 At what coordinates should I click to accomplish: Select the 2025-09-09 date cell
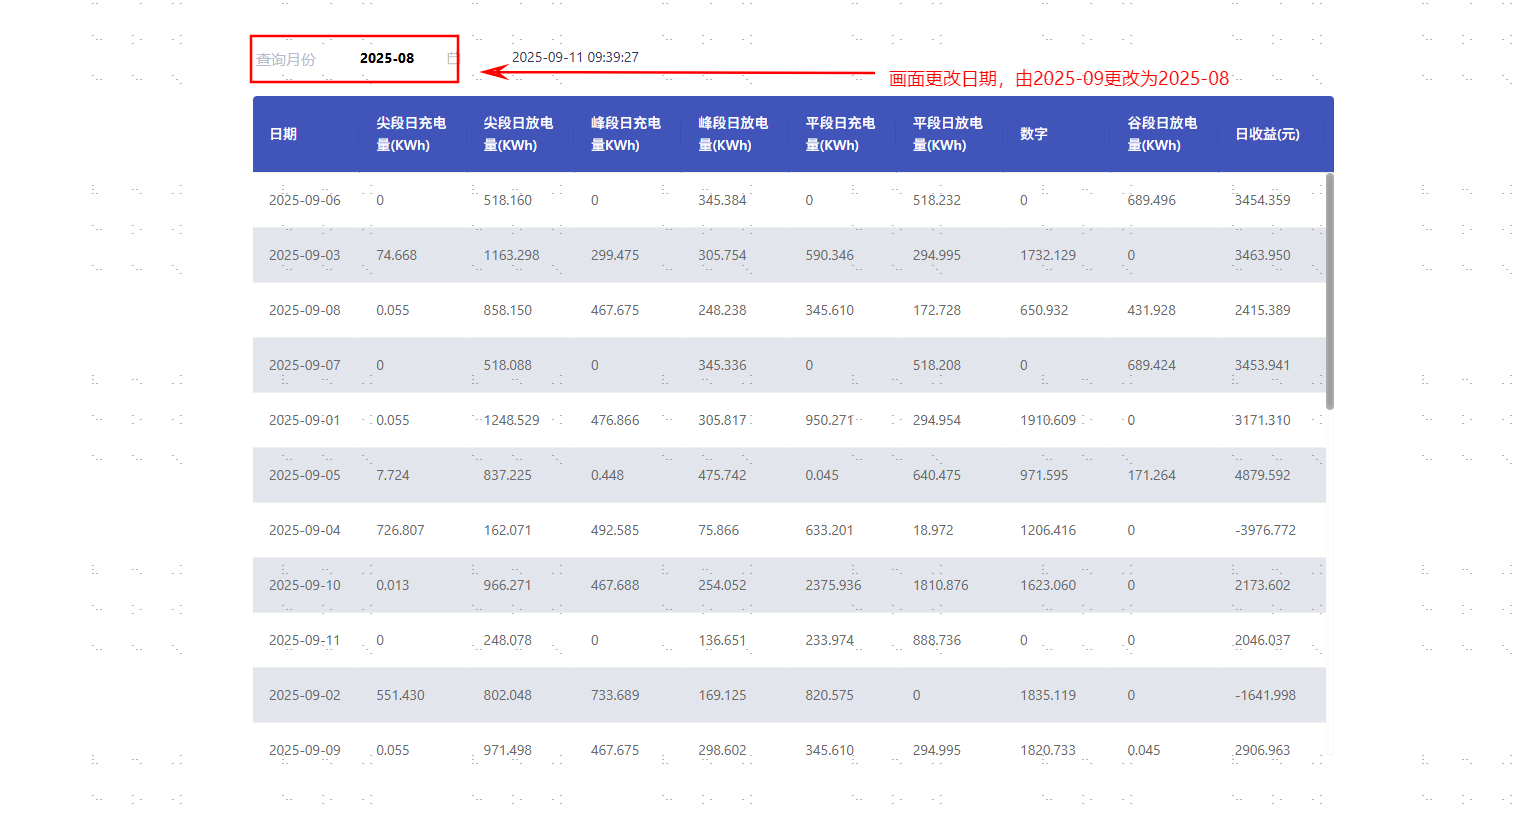[305, 750]
